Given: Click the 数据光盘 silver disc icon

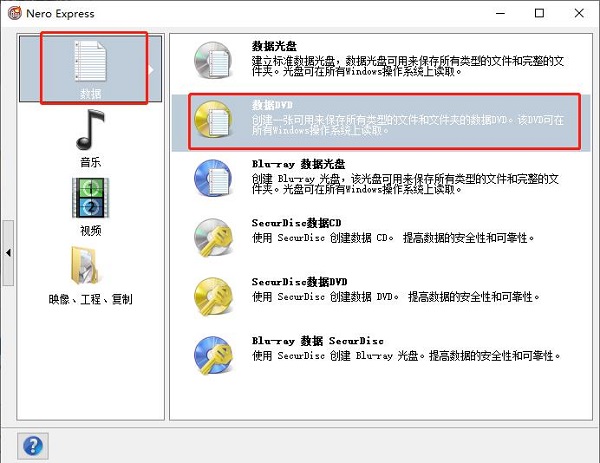Looking at the screenshot, I should click(213, 60).
